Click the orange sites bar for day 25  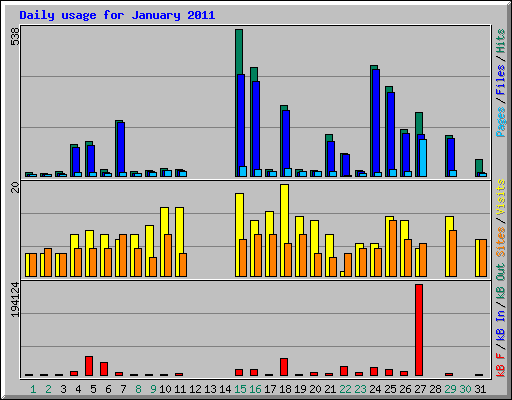393,248
